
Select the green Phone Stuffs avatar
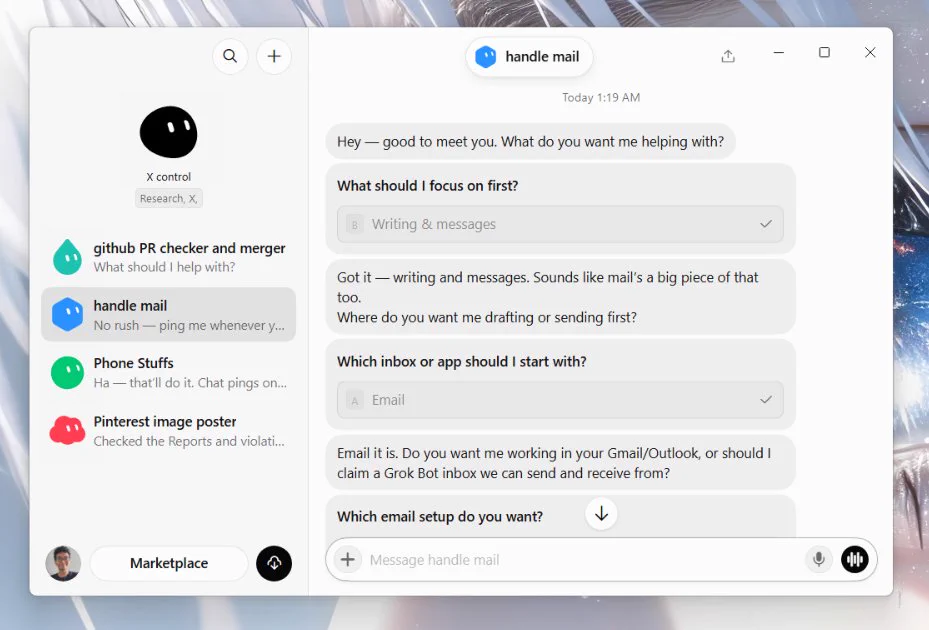(x=68, y=372)
